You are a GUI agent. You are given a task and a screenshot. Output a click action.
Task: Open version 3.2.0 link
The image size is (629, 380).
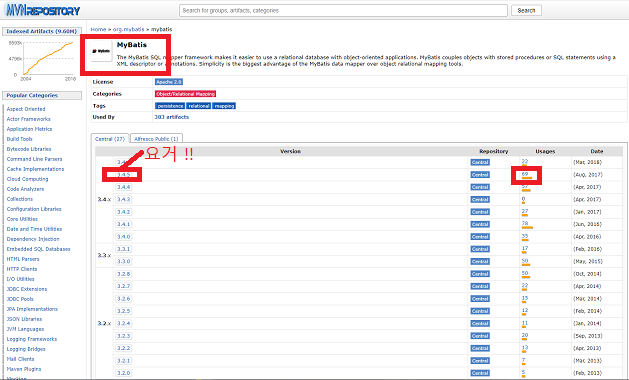coord(124,373)
